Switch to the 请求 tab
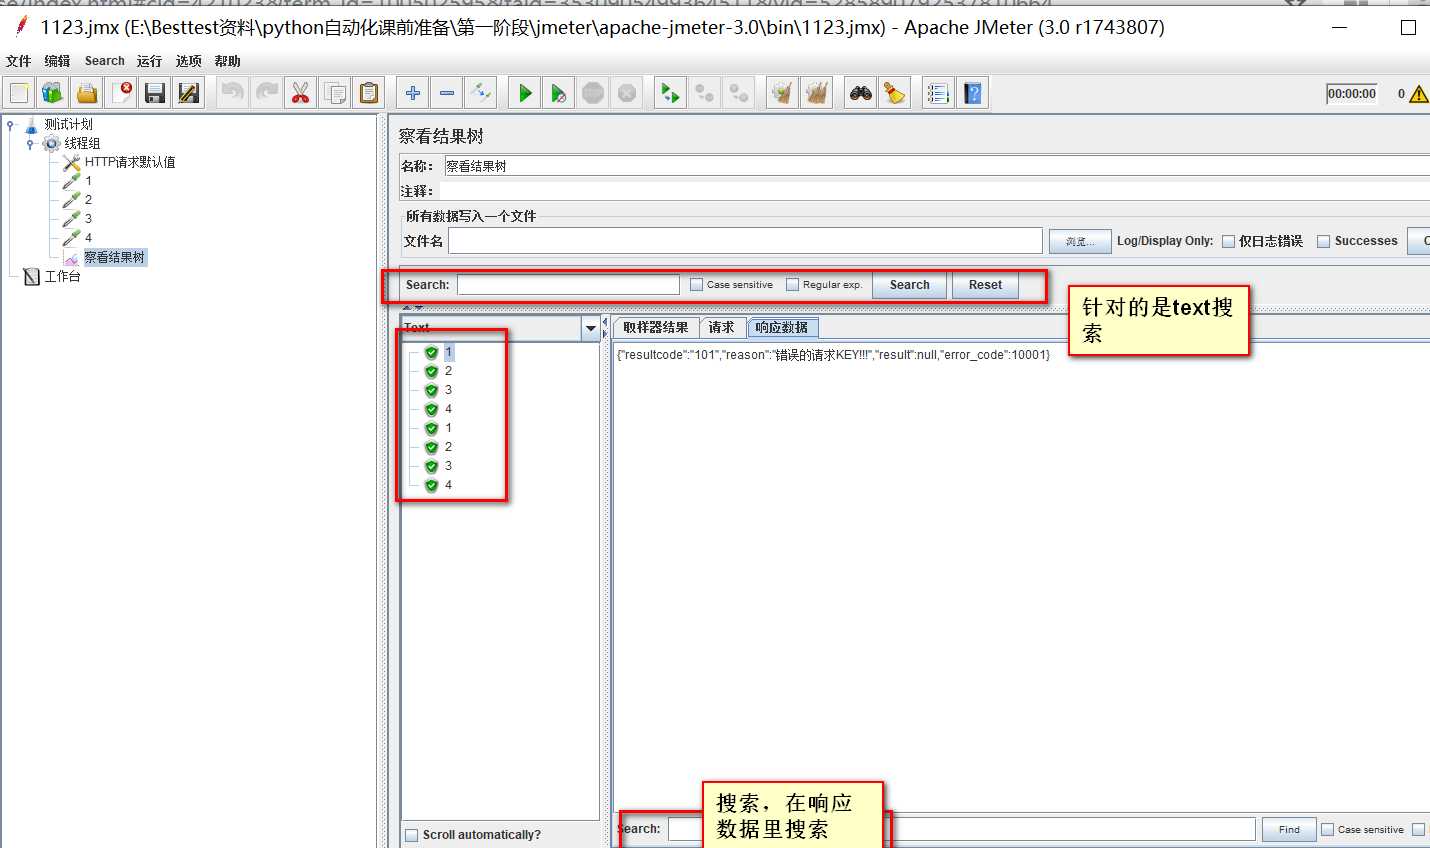 click(x=721, y=328)
